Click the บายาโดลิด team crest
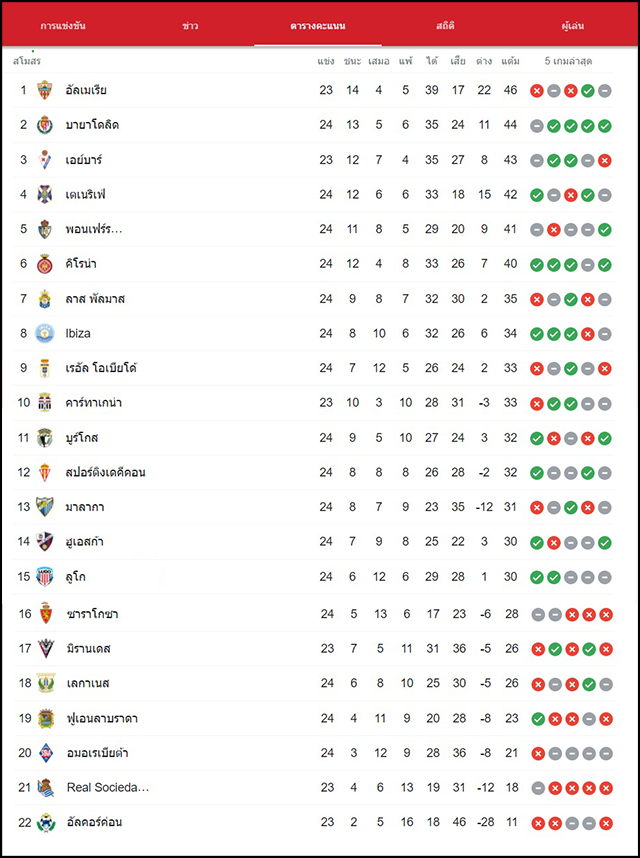 point(45,125)
